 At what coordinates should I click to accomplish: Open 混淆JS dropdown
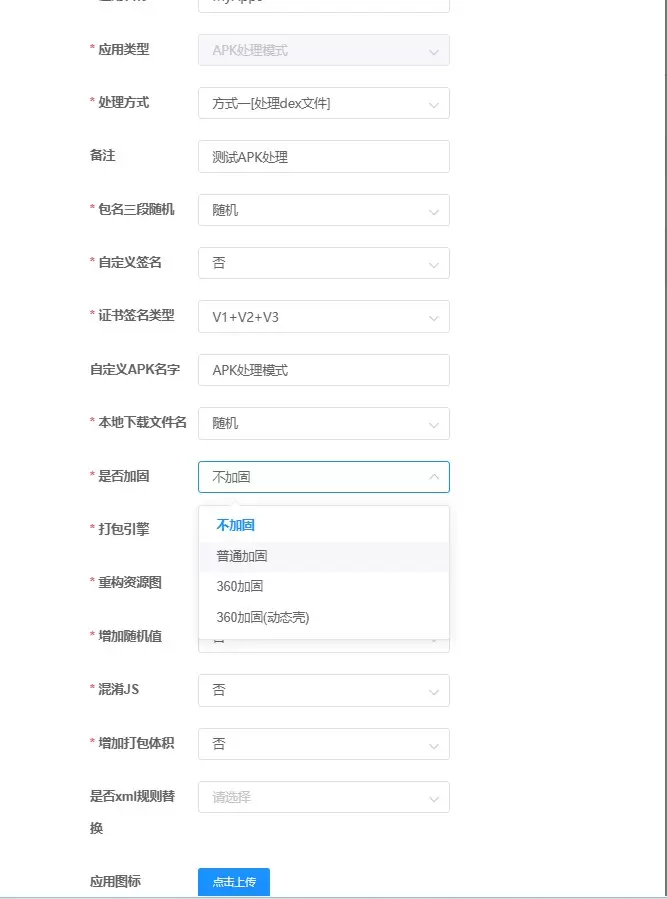tap(323, 690)
